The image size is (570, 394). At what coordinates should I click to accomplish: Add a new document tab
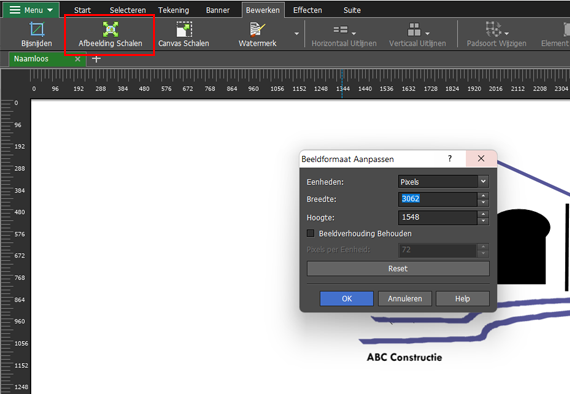pyautogui.click(x=96, y=59)
